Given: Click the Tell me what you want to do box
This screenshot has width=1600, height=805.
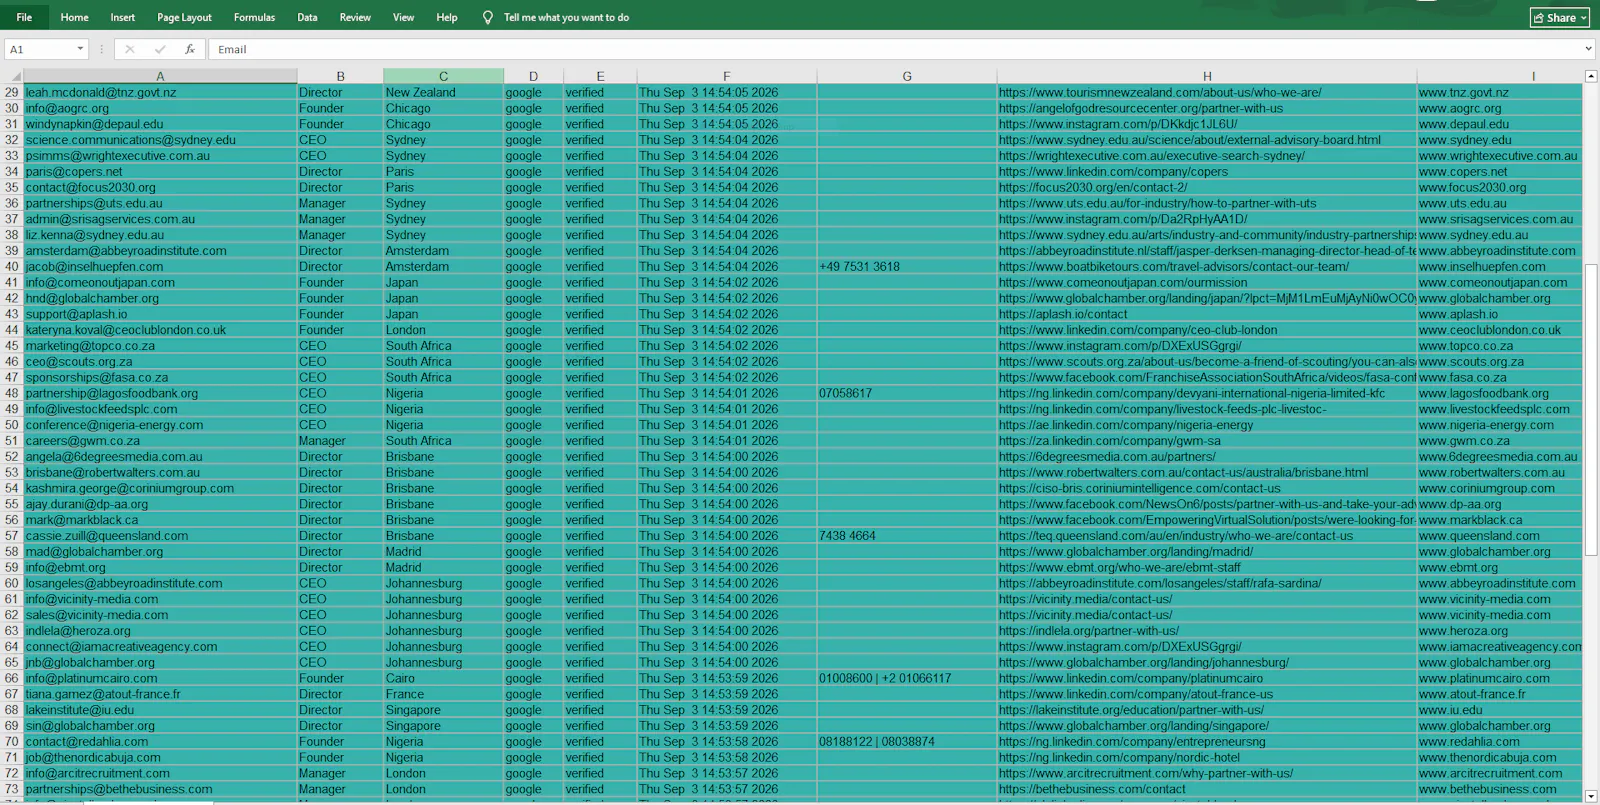Looking at the screenshot, I should pyautogui.click(x=566, y=17).
